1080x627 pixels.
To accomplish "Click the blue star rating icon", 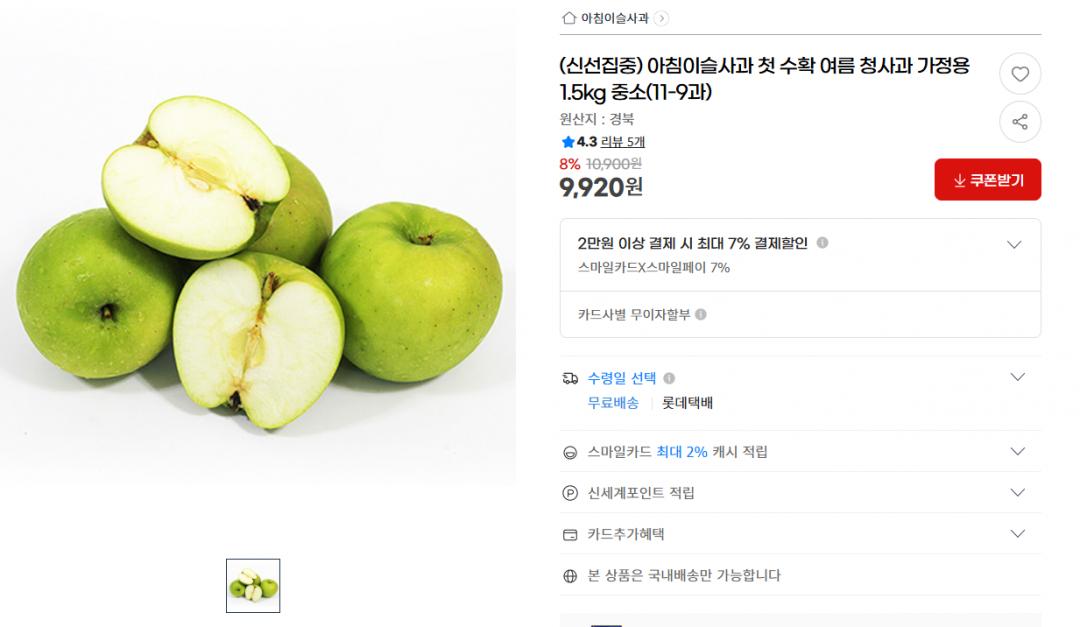I will (x=568, y=142).
